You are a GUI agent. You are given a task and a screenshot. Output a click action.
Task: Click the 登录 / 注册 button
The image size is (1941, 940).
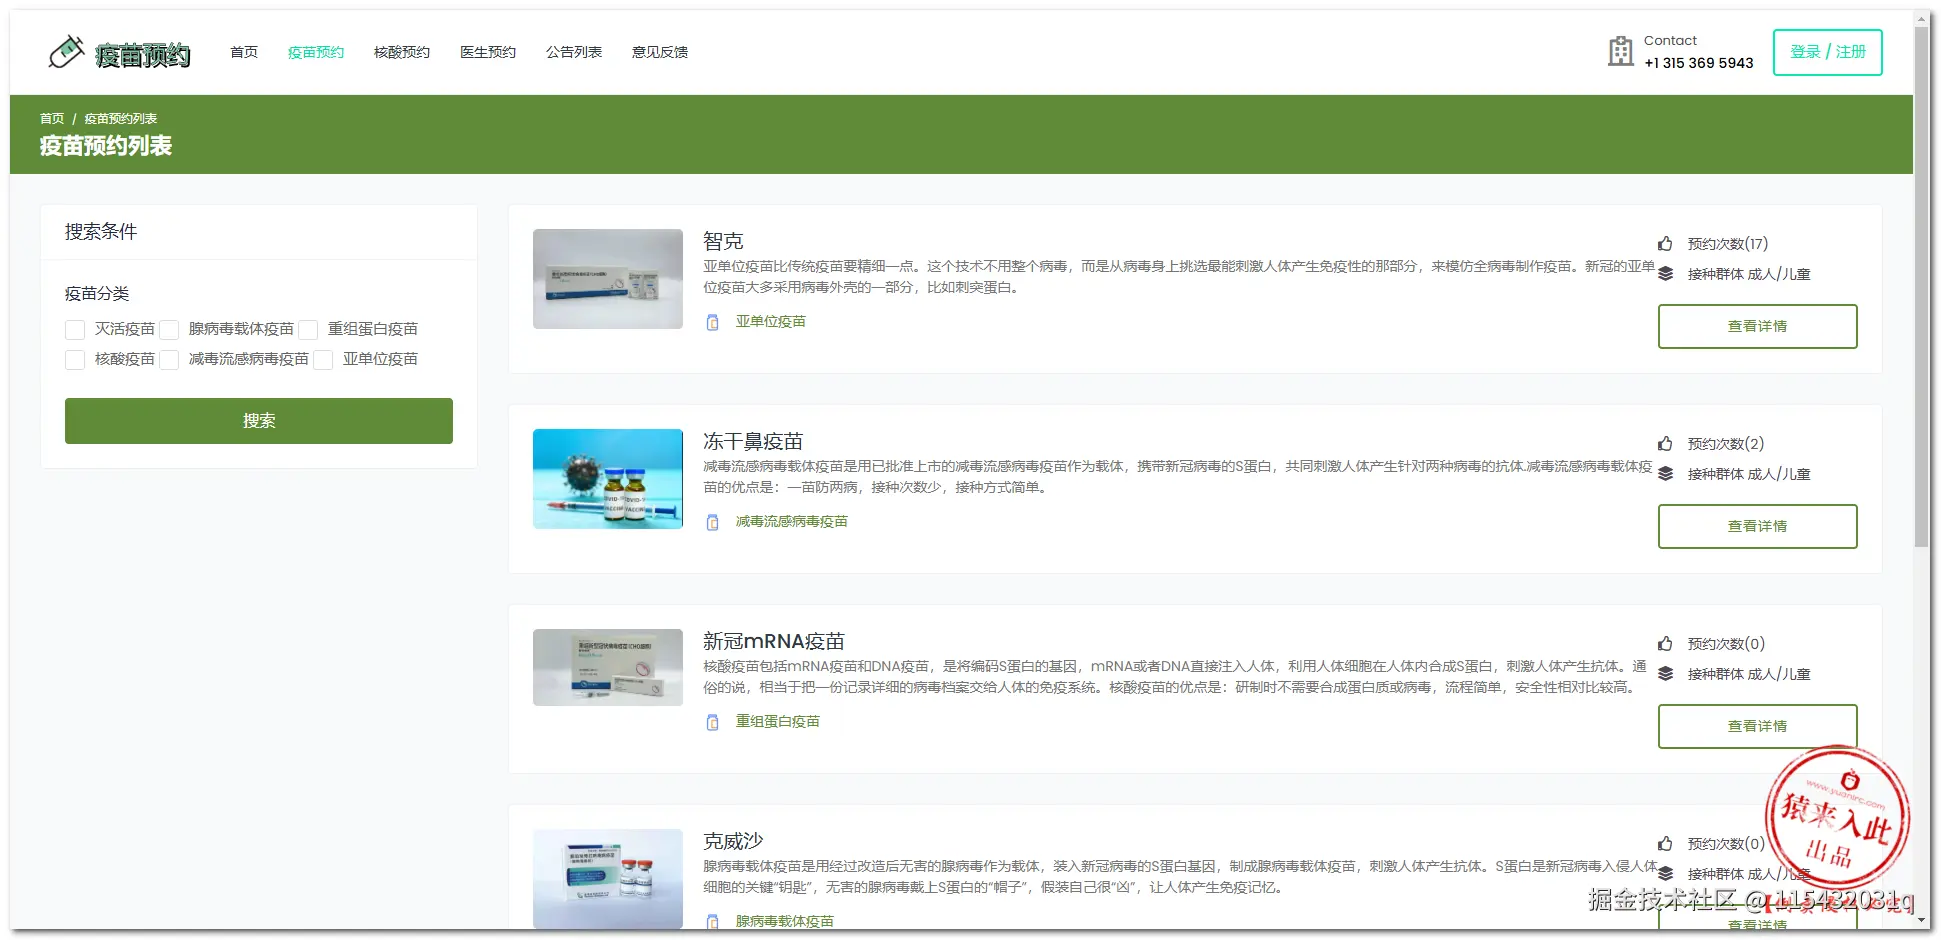(1828, 52)
